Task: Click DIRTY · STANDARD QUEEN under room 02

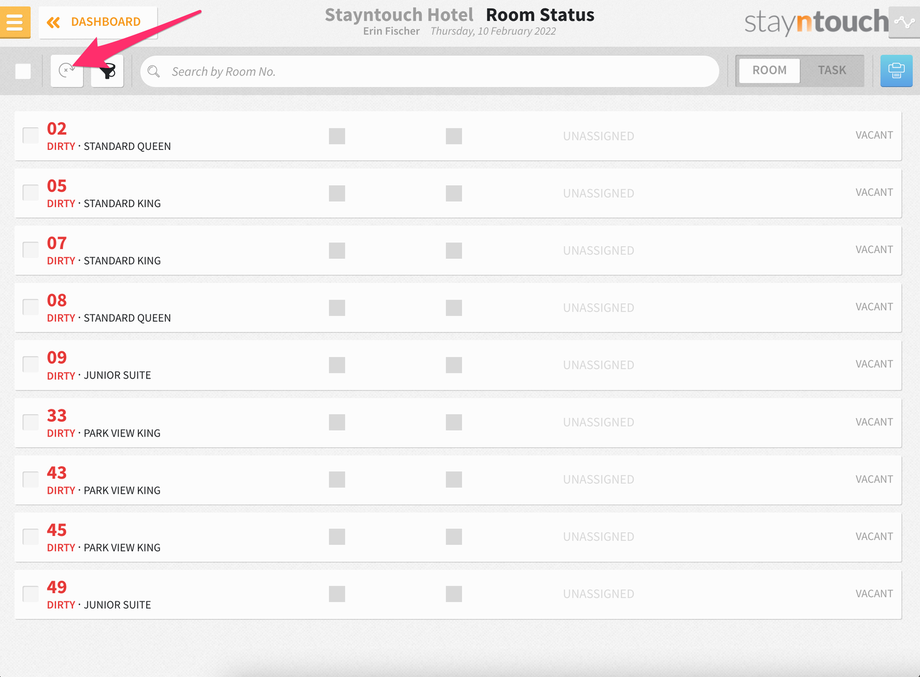Action: [109, 146]
